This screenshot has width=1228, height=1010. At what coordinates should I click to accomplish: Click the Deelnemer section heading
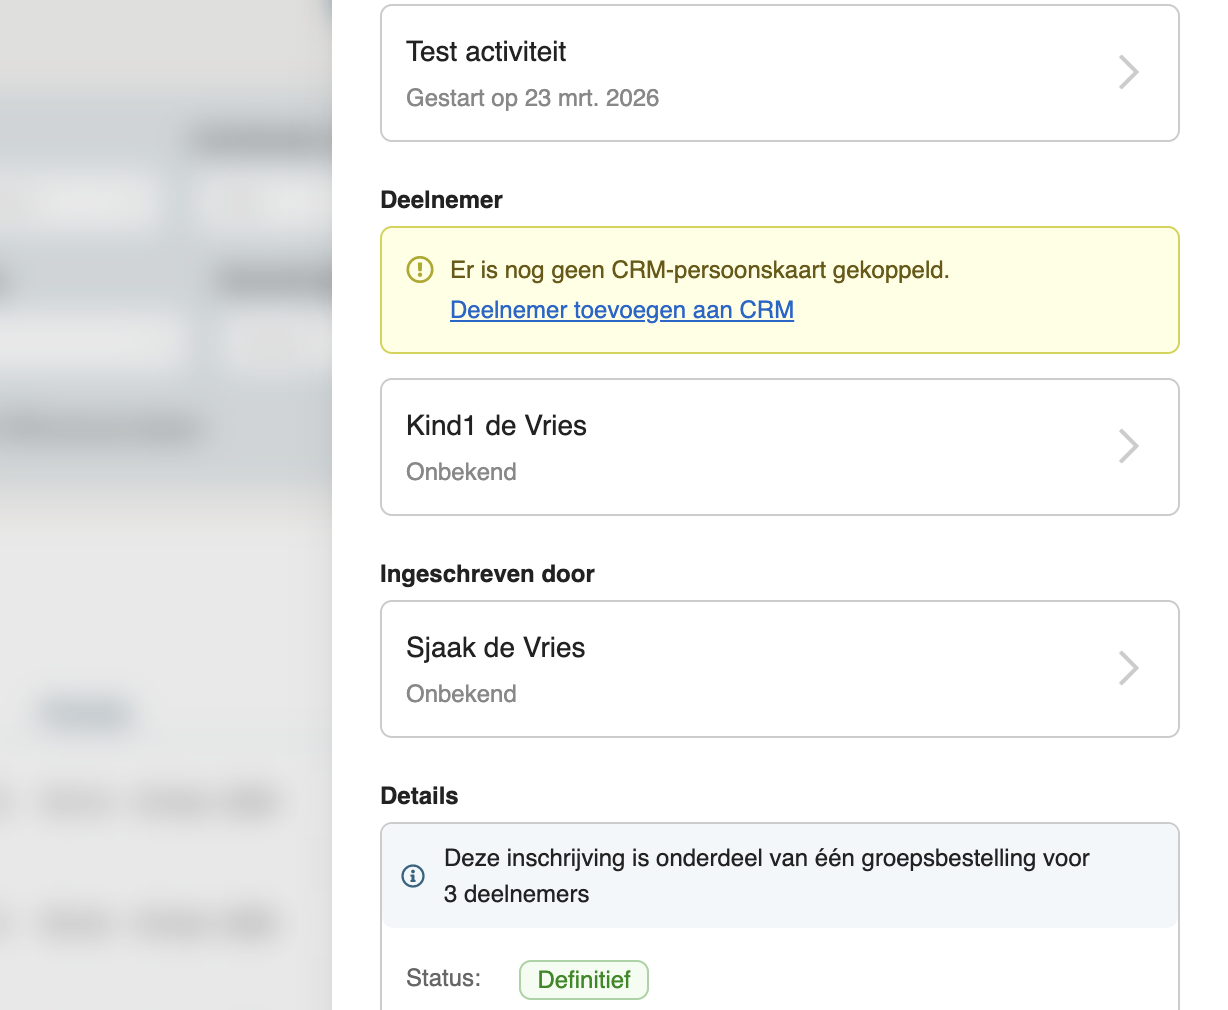click(441, 200)
